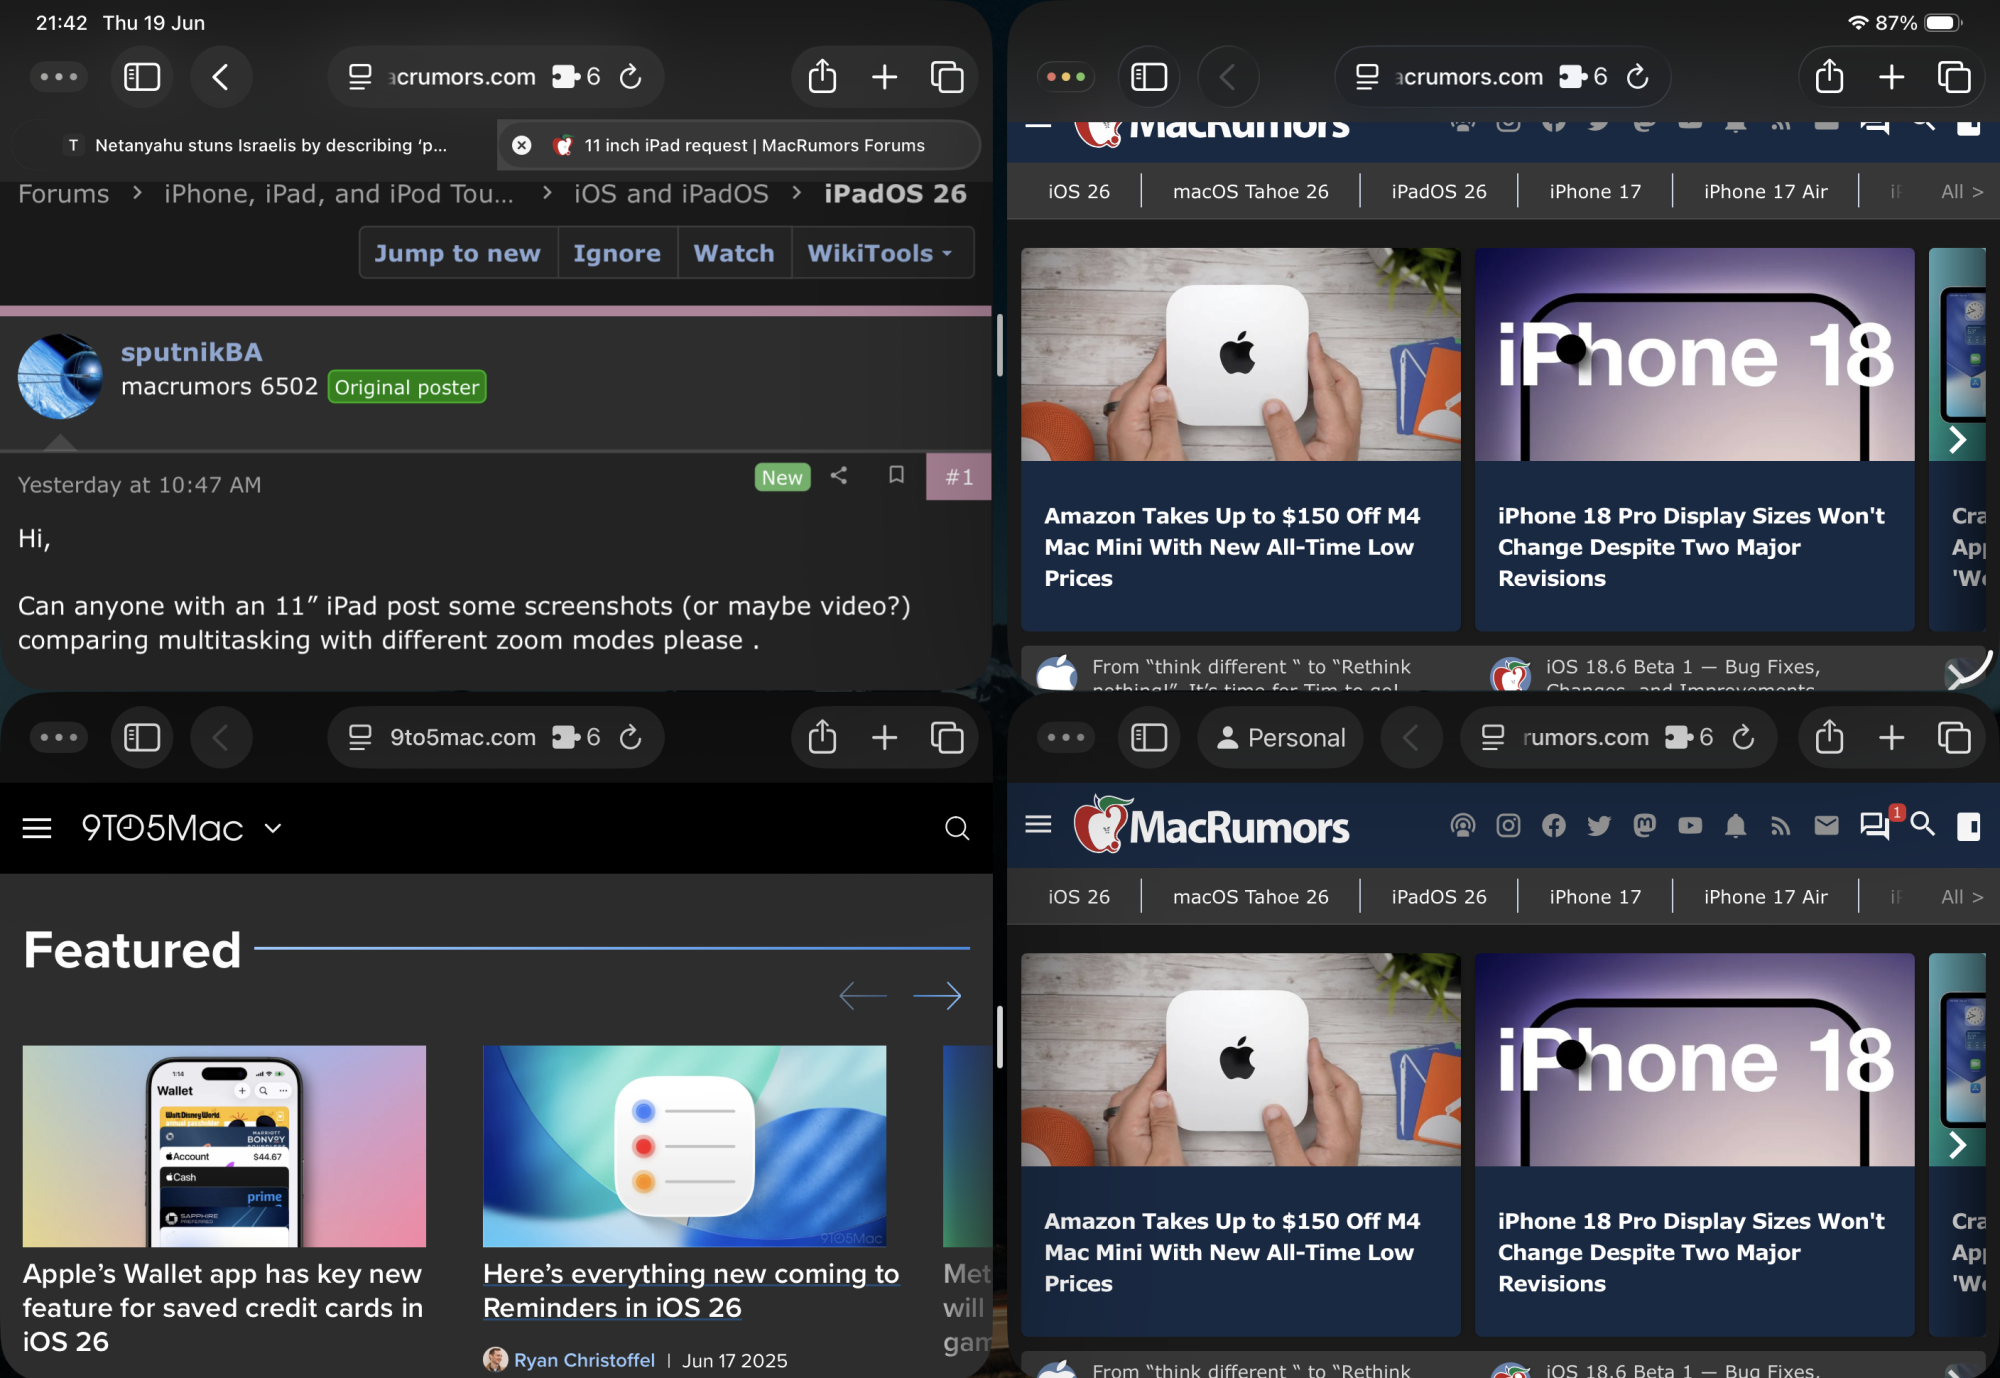Screen dimensions: 2000x1378
Task: Expand 9to5Mac site switcher chevron
Action: click(x=273, y=828)
